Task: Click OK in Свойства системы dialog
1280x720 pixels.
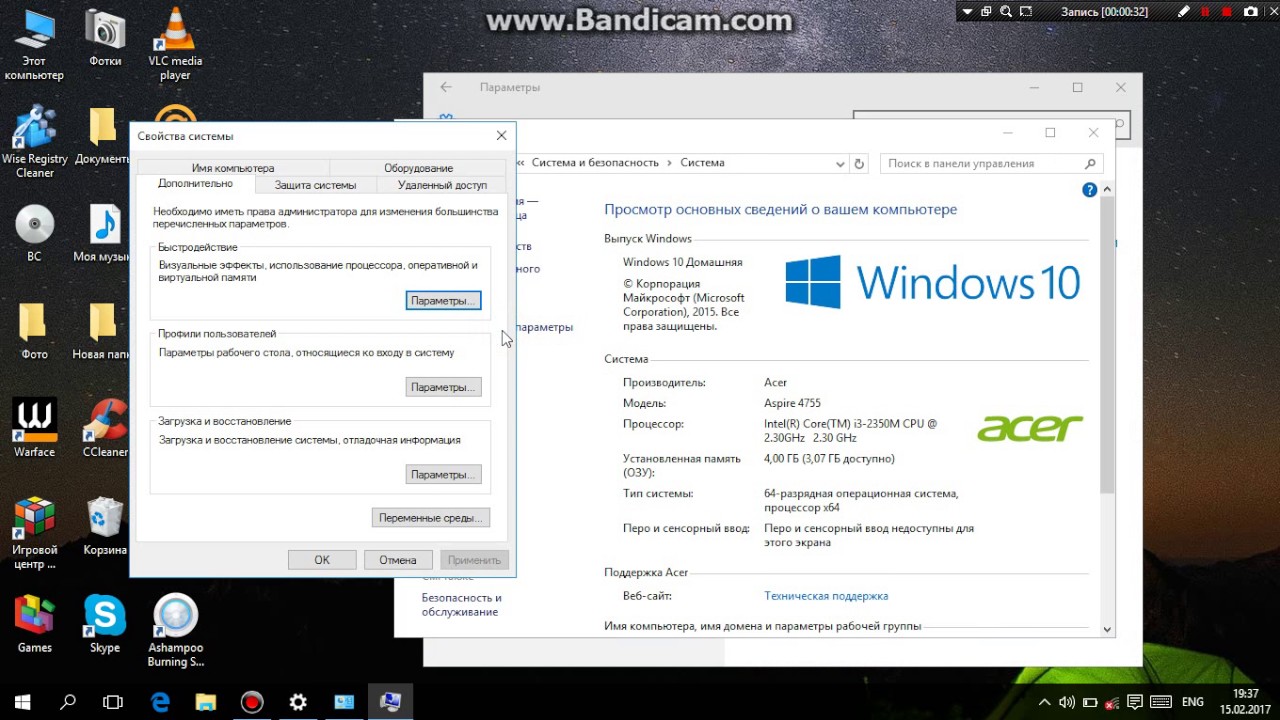Action: tap(322, 560)
